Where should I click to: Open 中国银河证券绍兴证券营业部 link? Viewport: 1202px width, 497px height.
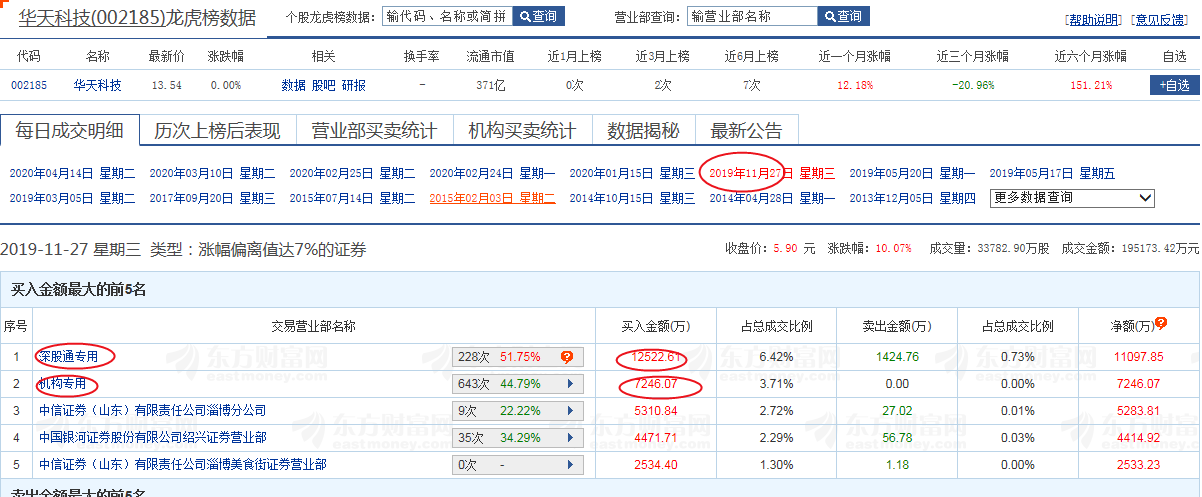(x=152, y=437)
